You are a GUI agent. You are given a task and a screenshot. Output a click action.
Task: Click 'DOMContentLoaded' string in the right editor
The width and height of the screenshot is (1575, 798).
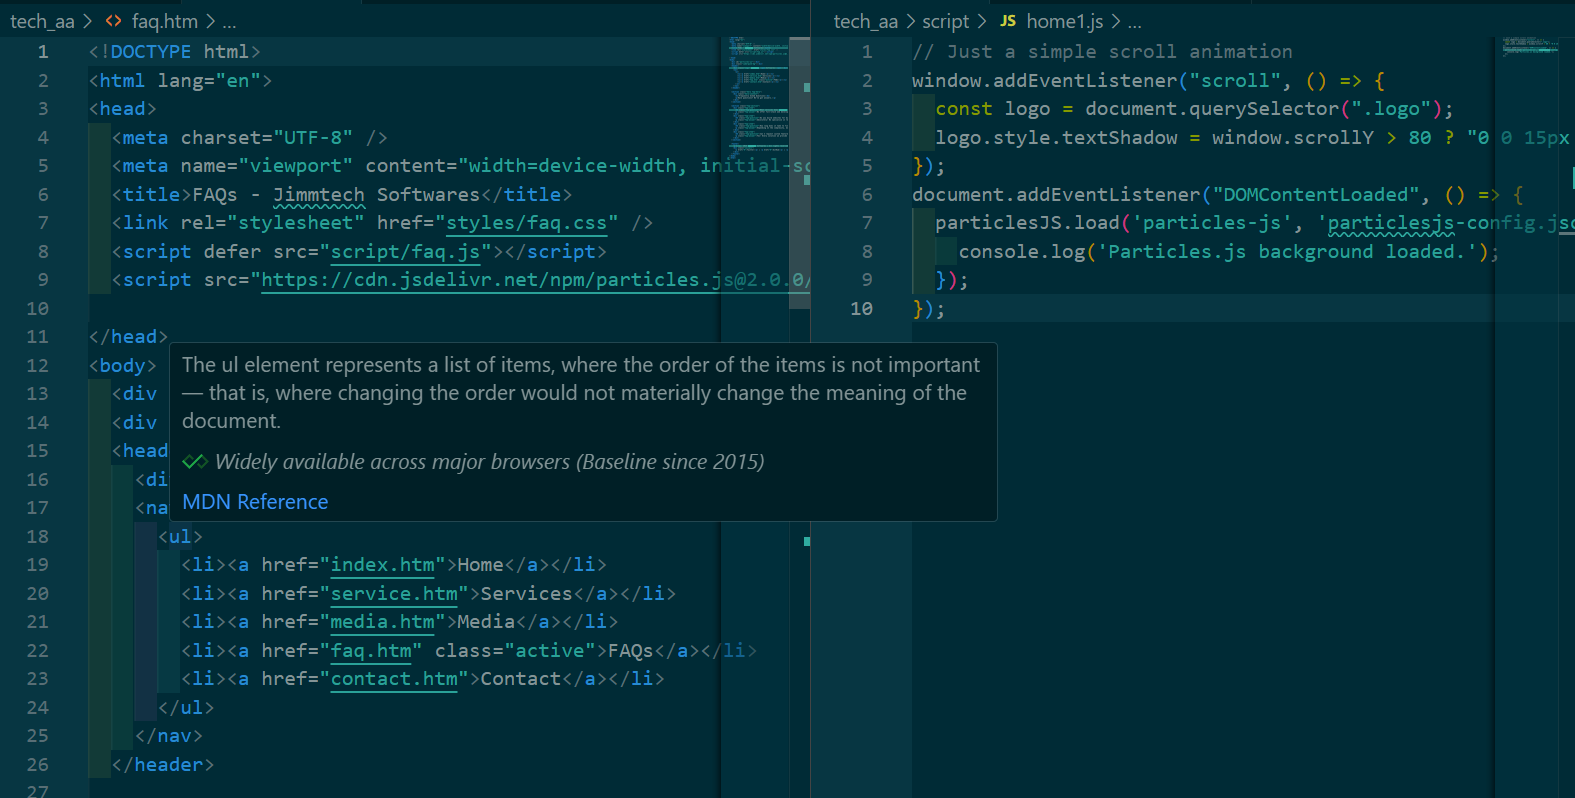1316,195
